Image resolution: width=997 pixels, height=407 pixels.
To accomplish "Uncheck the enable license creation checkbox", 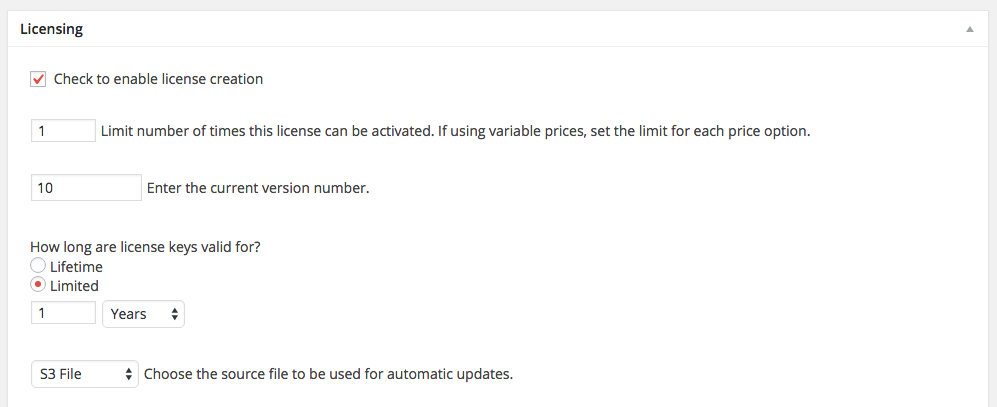I will 39,79.
